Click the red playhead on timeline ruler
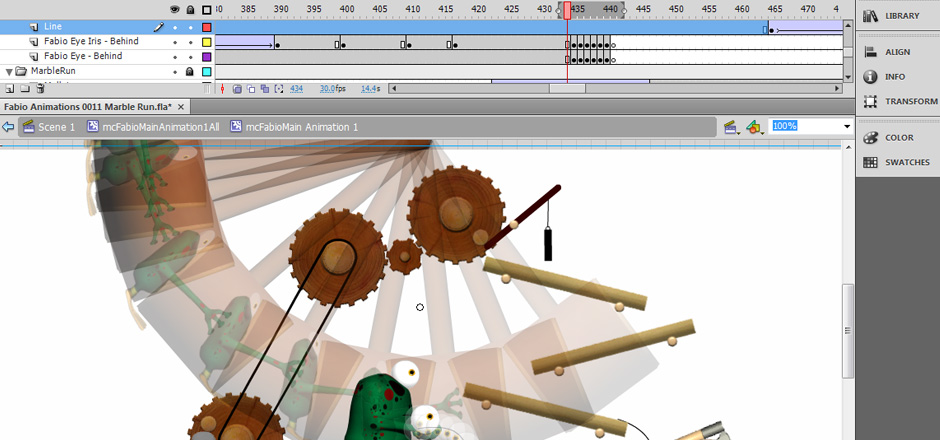The image size is (940, 440). [567, 10]
